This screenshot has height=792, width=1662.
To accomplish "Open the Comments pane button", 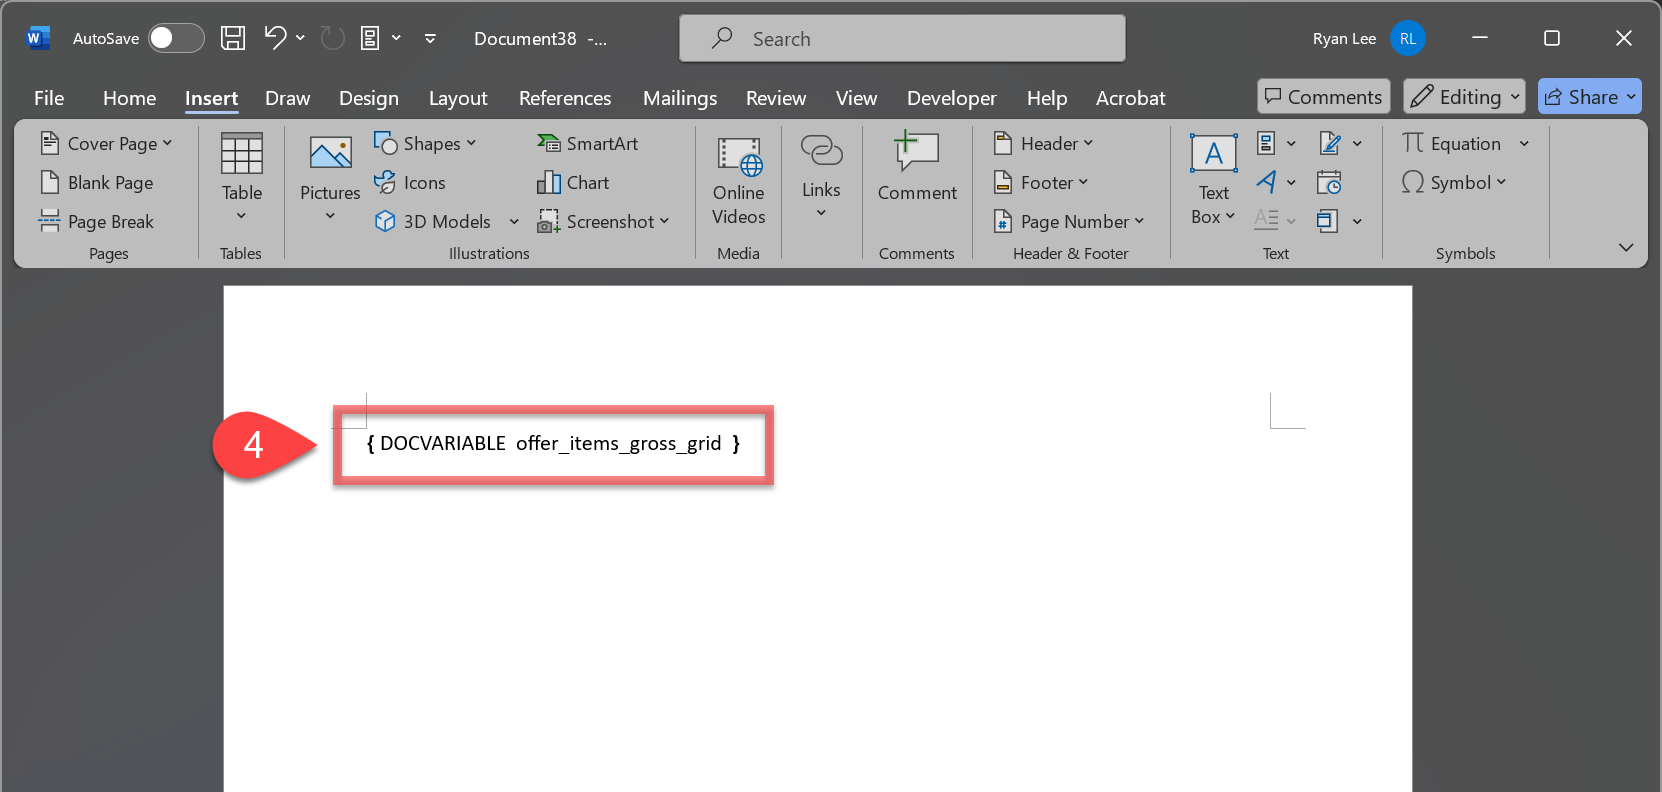I will [x=1323, y=96].
